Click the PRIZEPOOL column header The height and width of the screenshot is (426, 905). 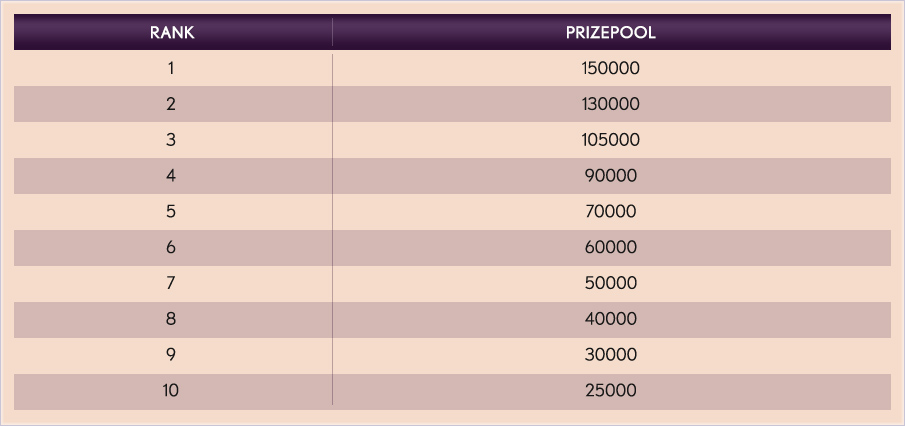611,32
